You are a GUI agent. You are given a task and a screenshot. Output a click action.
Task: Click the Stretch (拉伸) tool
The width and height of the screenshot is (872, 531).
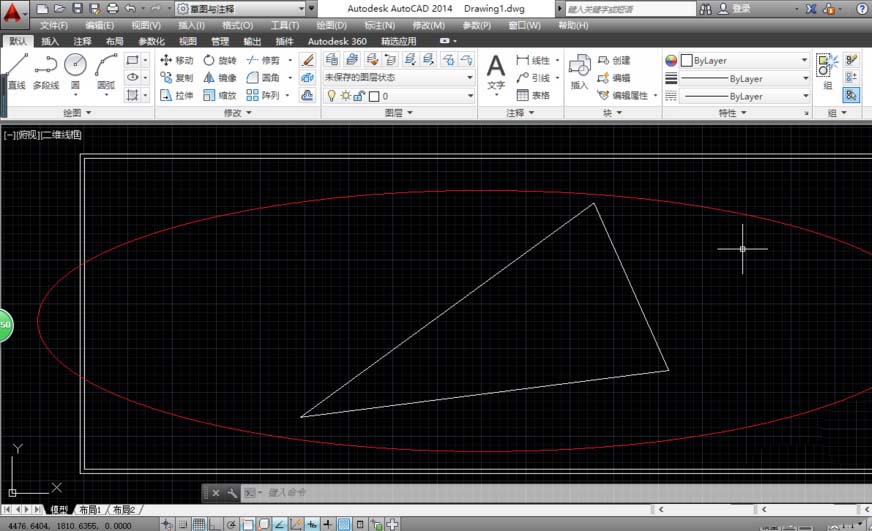click(x=176, y=96)
